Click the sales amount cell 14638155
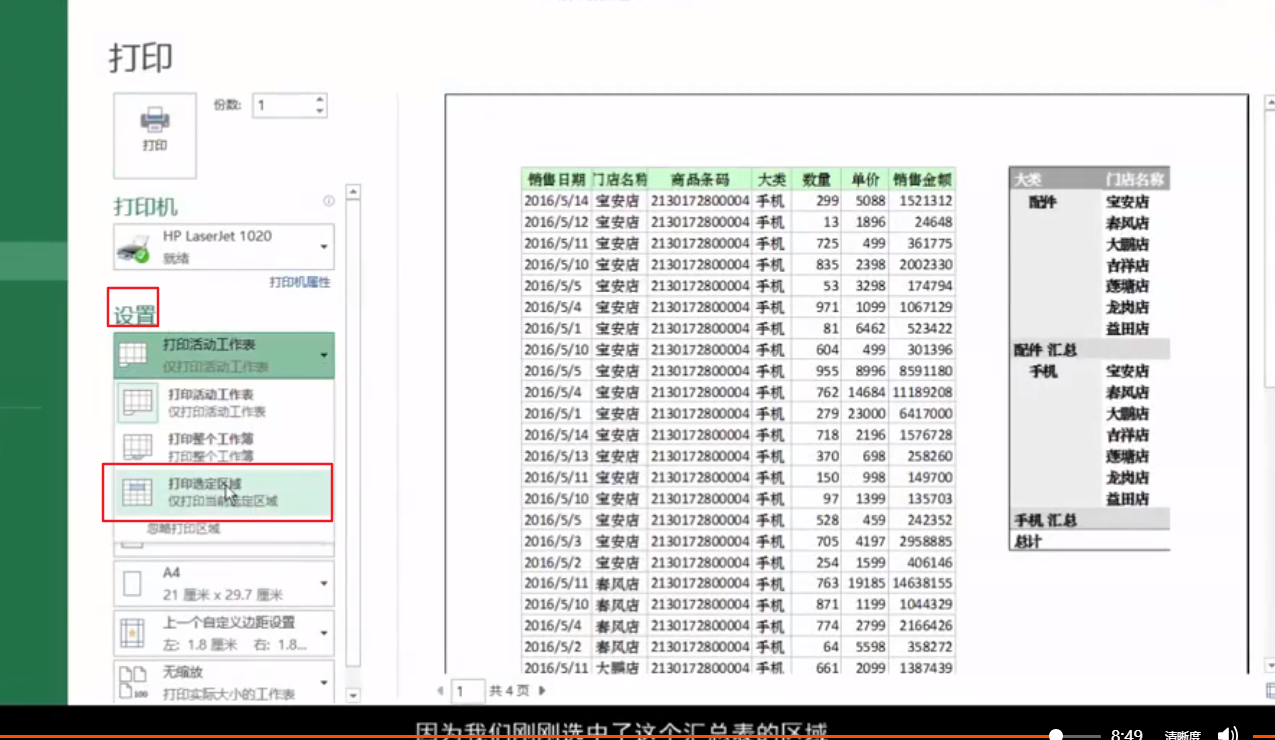 pos(922,583)
